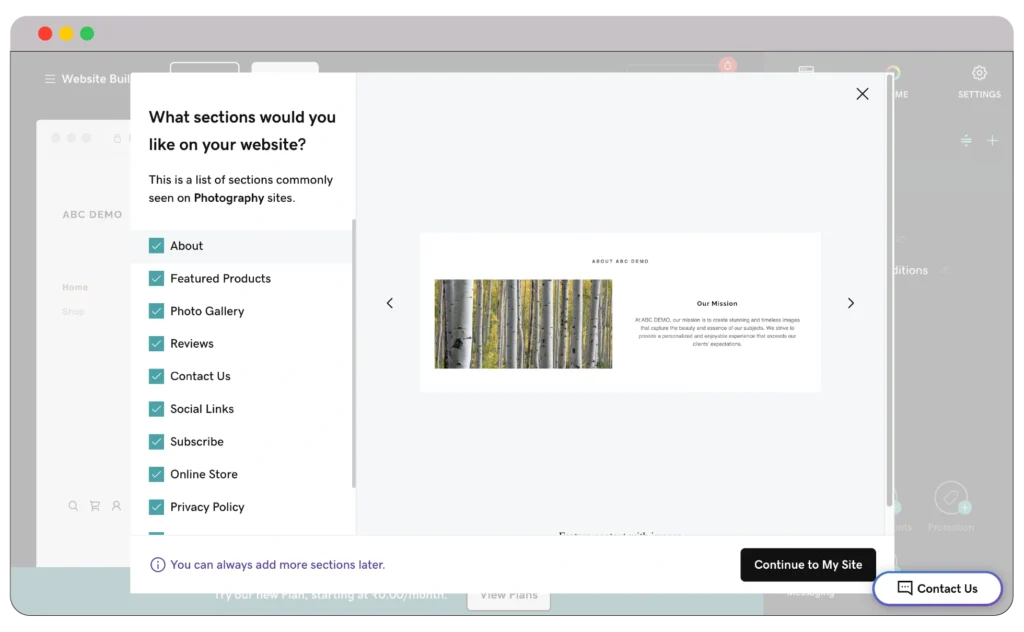The height and width of the screenshot is (632, 1024).
Task: Click the About section preview thumbnail
Action: pos(620,310)
